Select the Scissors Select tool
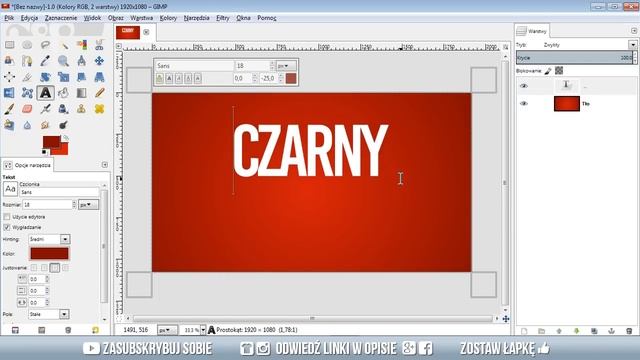Screen dimensions: 640x360 (99, 45)
